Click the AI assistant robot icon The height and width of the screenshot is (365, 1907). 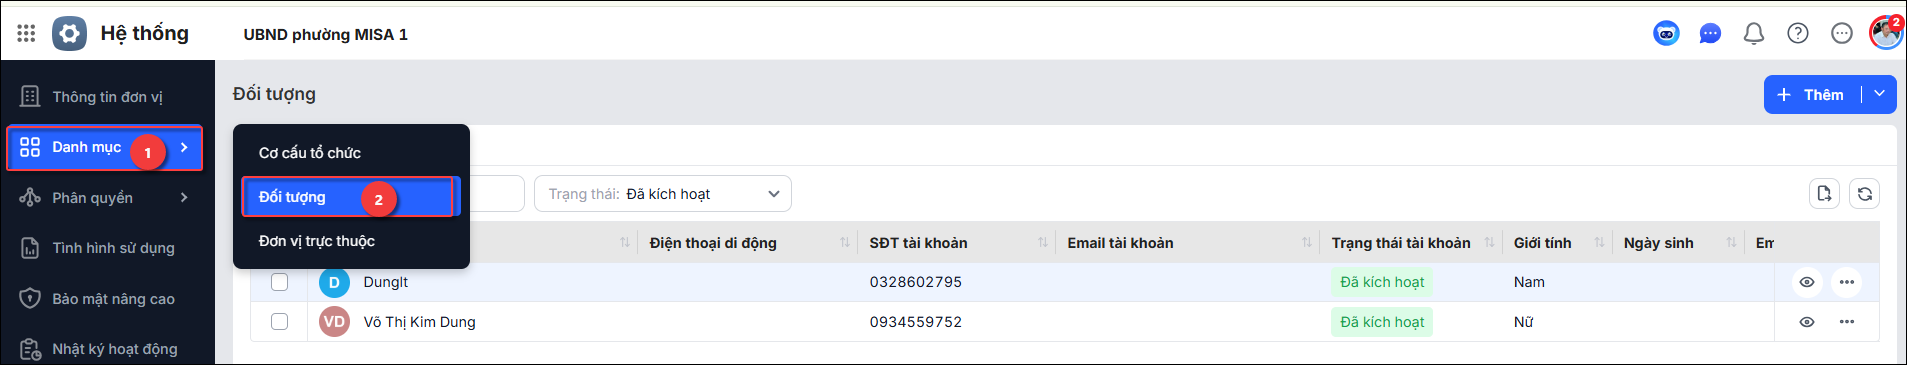(x=1666, y=34)
